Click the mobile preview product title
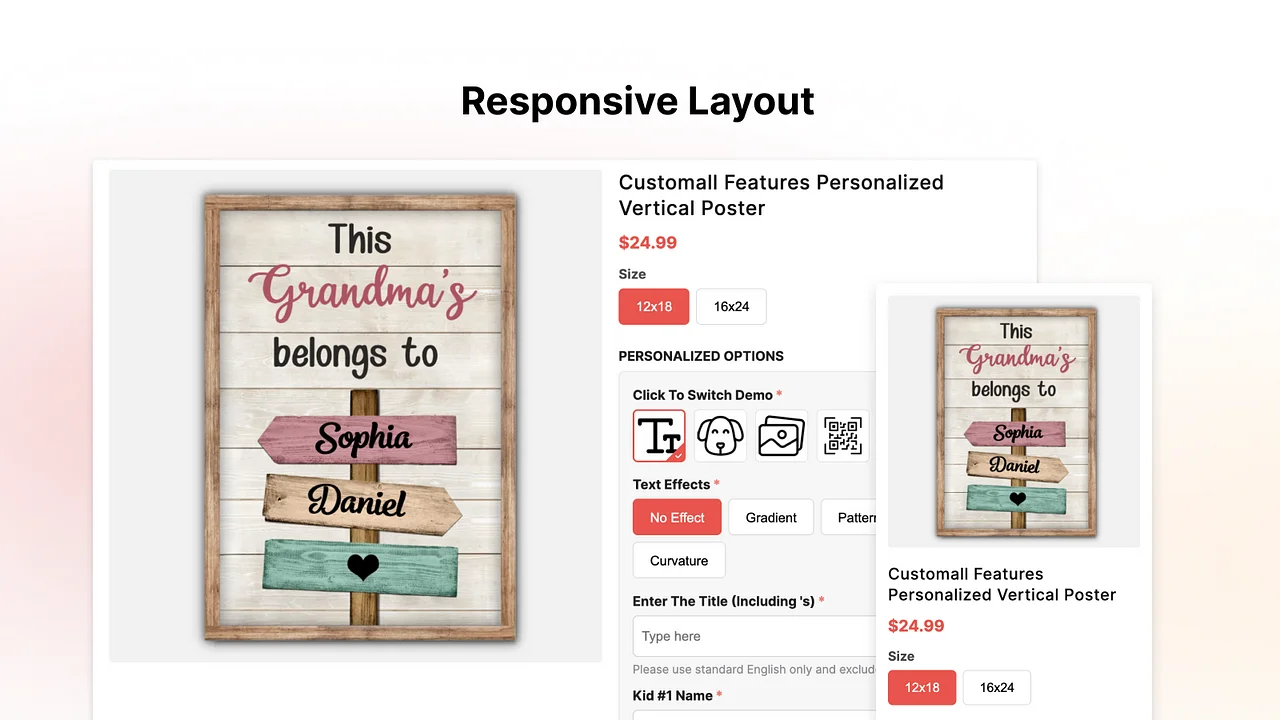Viewport: 1280px width, 720px height. tap(1001, 584)
